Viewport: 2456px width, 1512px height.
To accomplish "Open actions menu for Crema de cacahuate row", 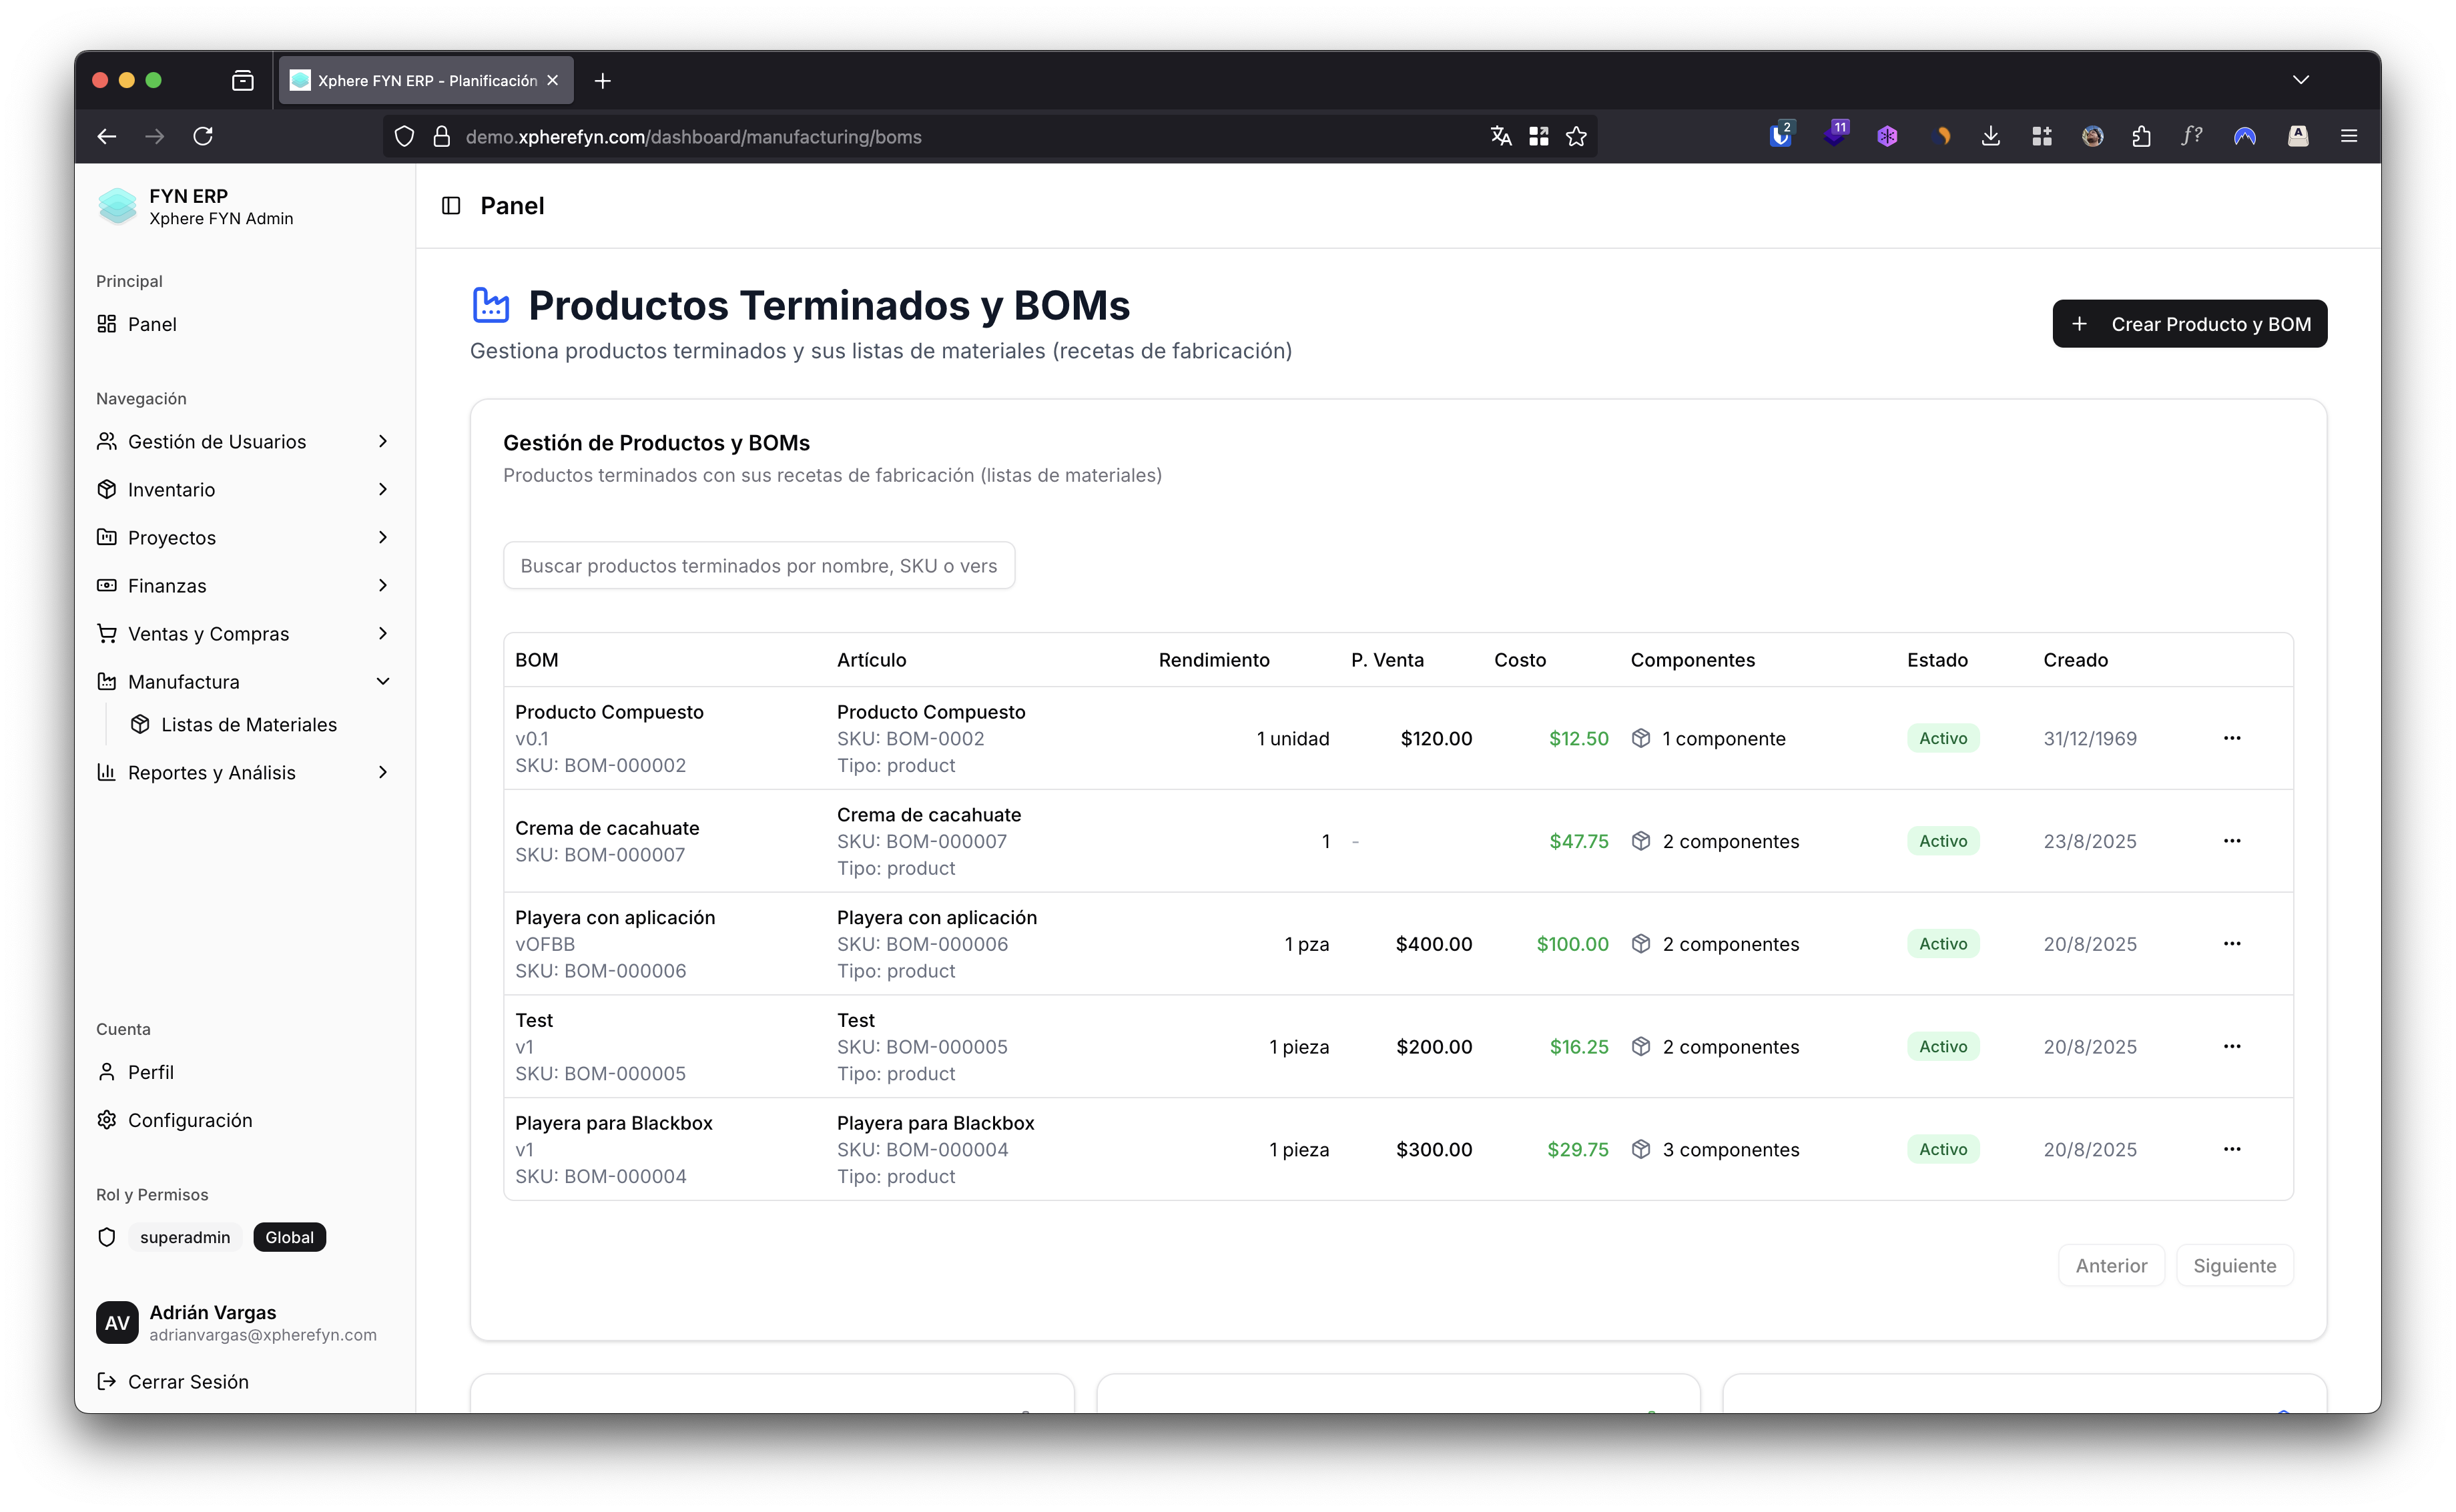I will click(x=2231, y=841).
